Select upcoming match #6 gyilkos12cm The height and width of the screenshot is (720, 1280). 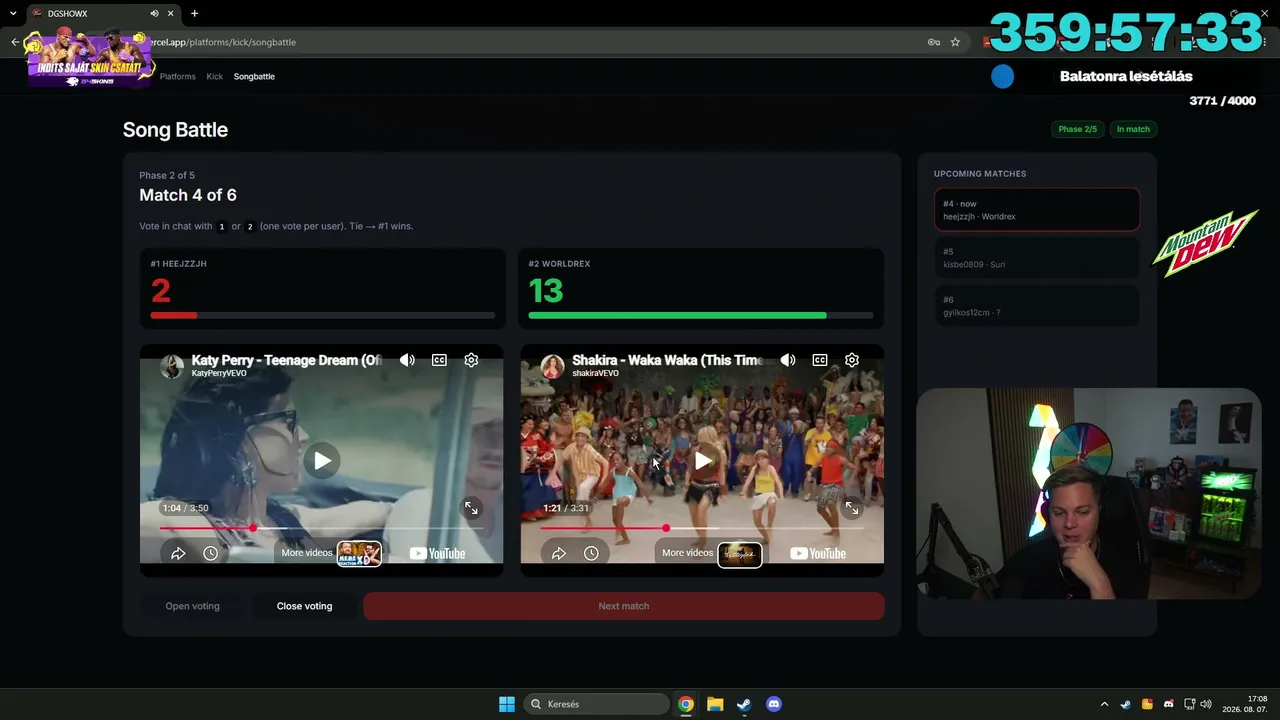click(x=1037, y=306)
